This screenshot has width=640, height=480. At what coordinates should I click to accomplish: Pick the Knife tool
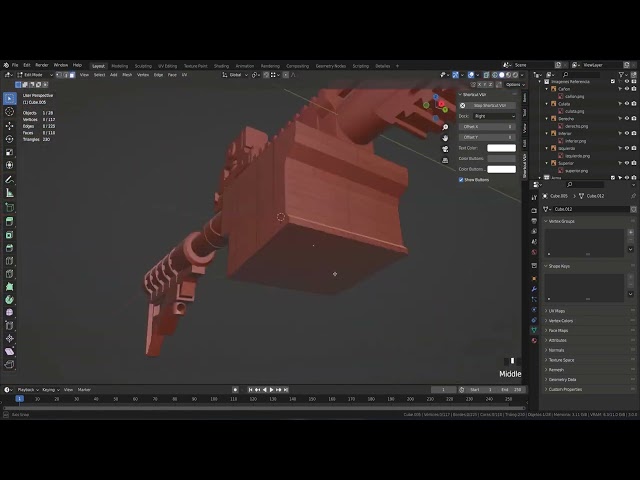[x=10, y=274]
